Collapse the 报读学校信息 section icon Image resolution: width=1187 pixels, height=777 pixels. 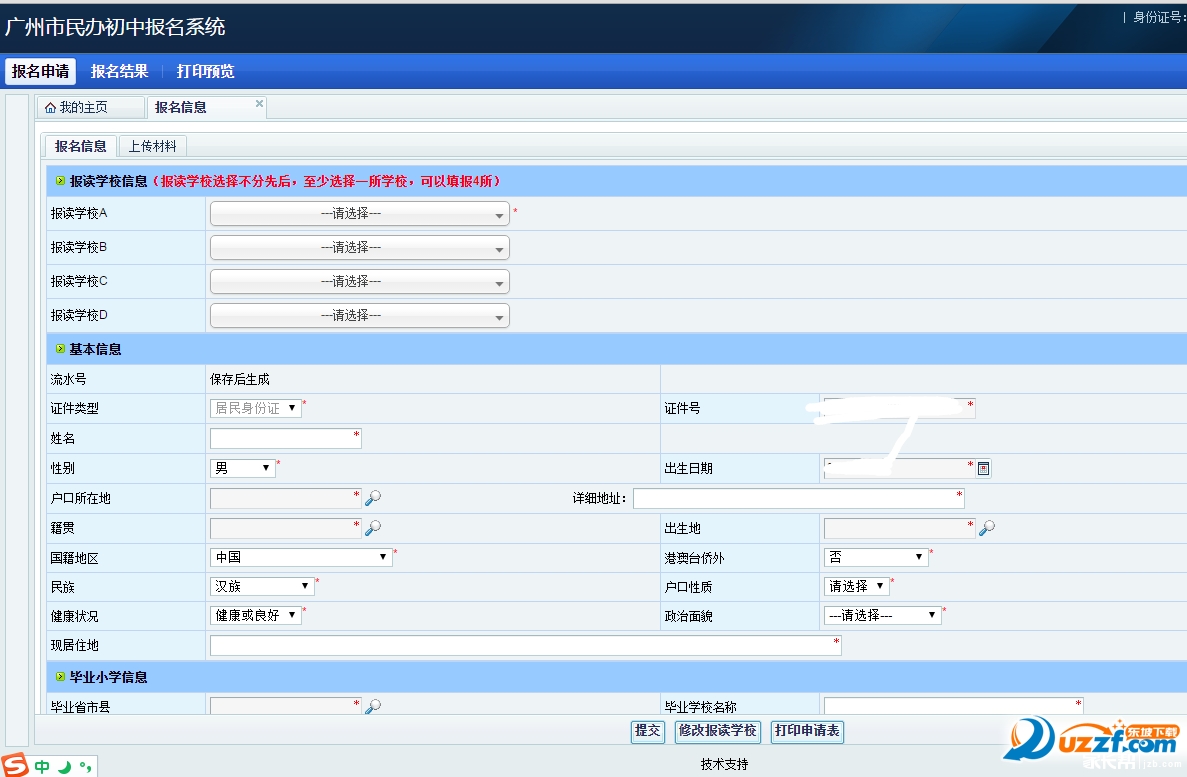pos(60,181)
